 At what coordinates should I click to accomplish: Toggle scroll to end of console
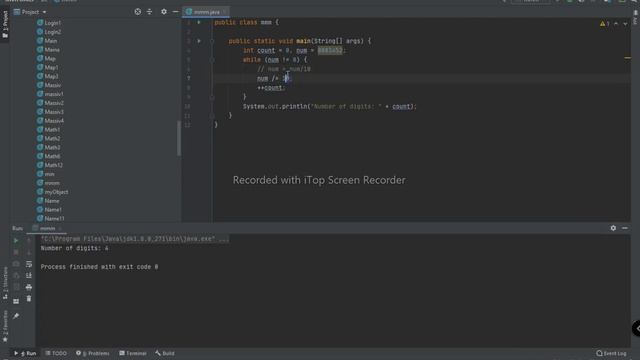point(29,276)
